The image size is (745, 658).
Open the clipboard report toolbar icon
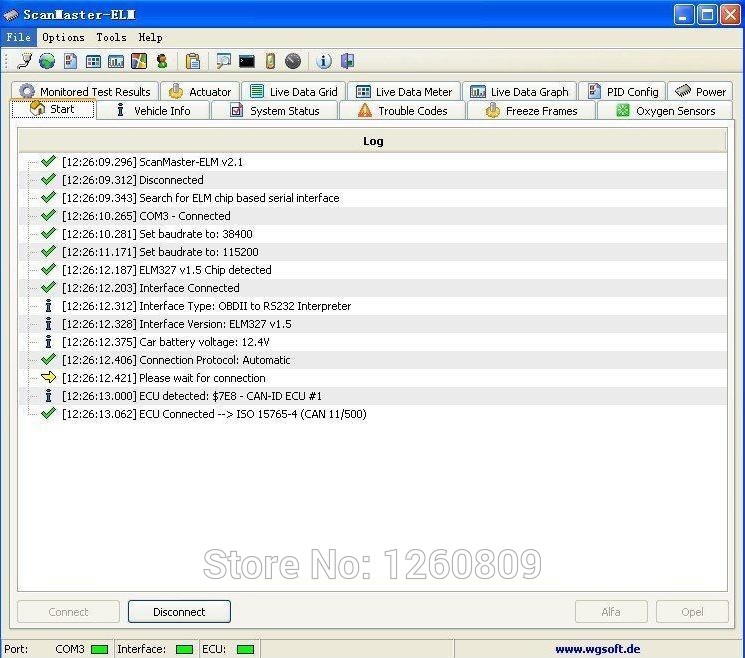click(193, 62)
